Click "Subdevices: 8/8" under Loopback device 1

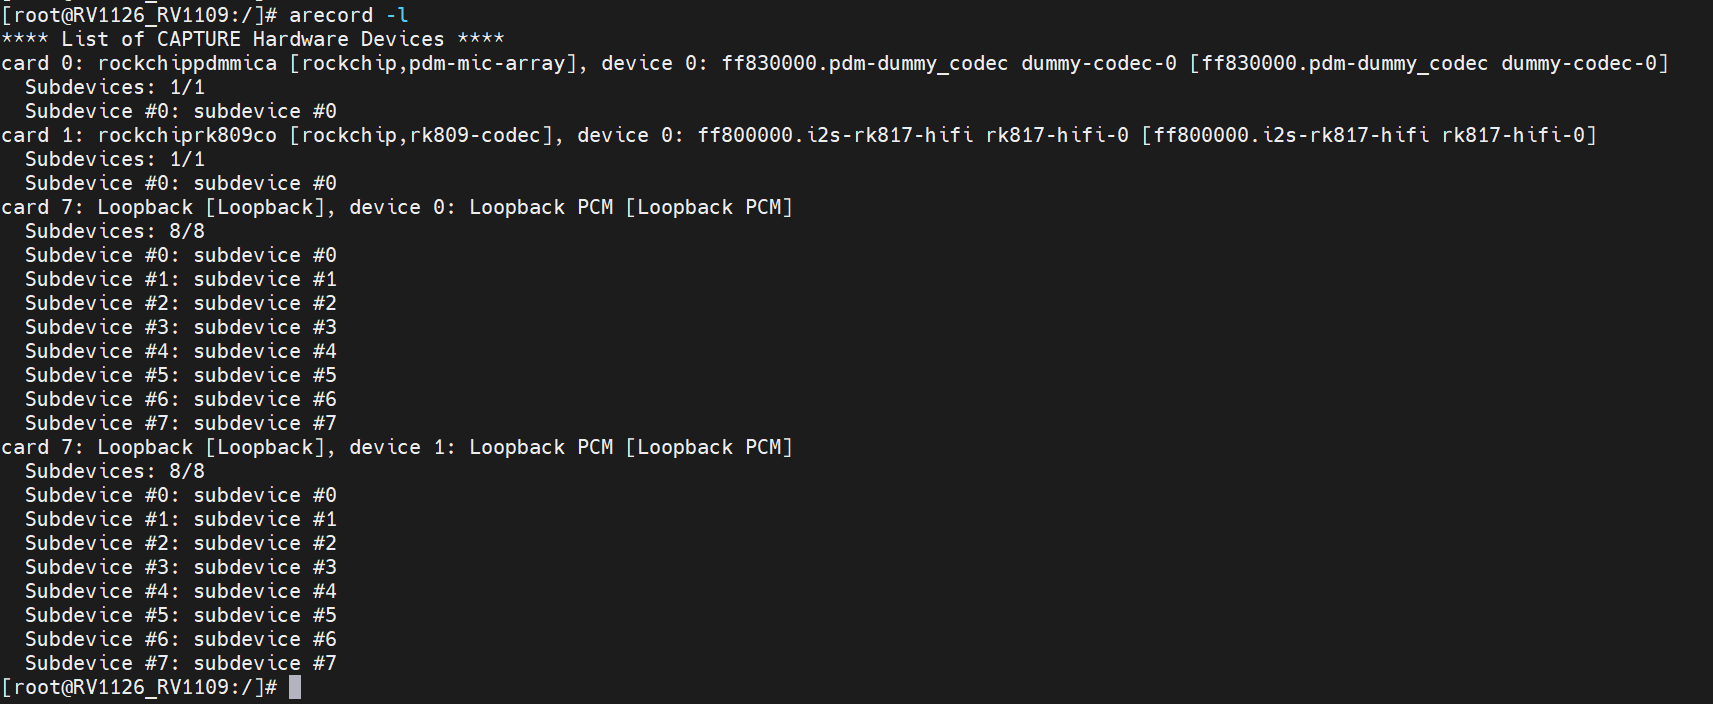coord(114,471)
